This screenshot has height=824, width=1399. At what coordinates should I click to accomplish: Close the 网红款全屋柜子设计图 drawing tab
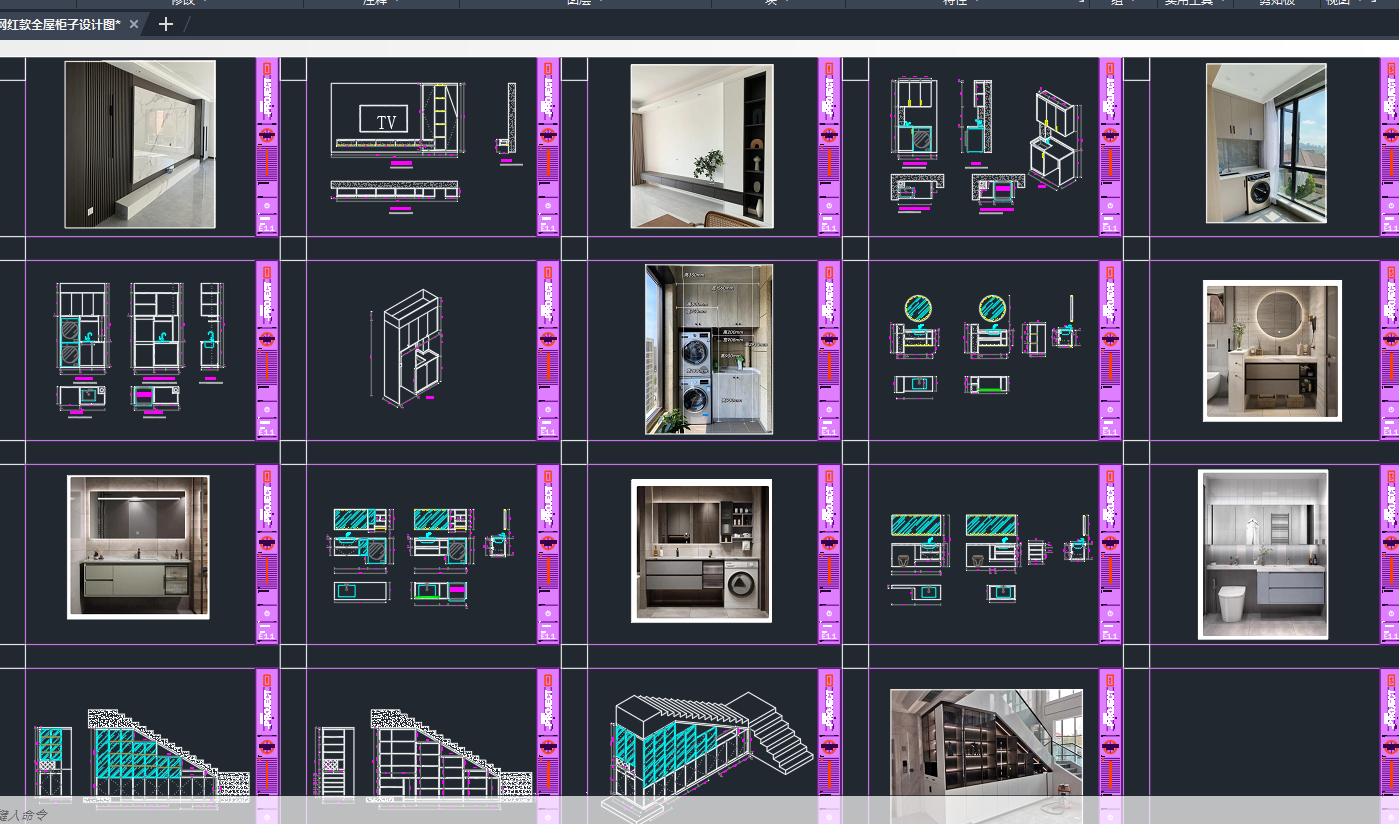click(x=134, y=24)
